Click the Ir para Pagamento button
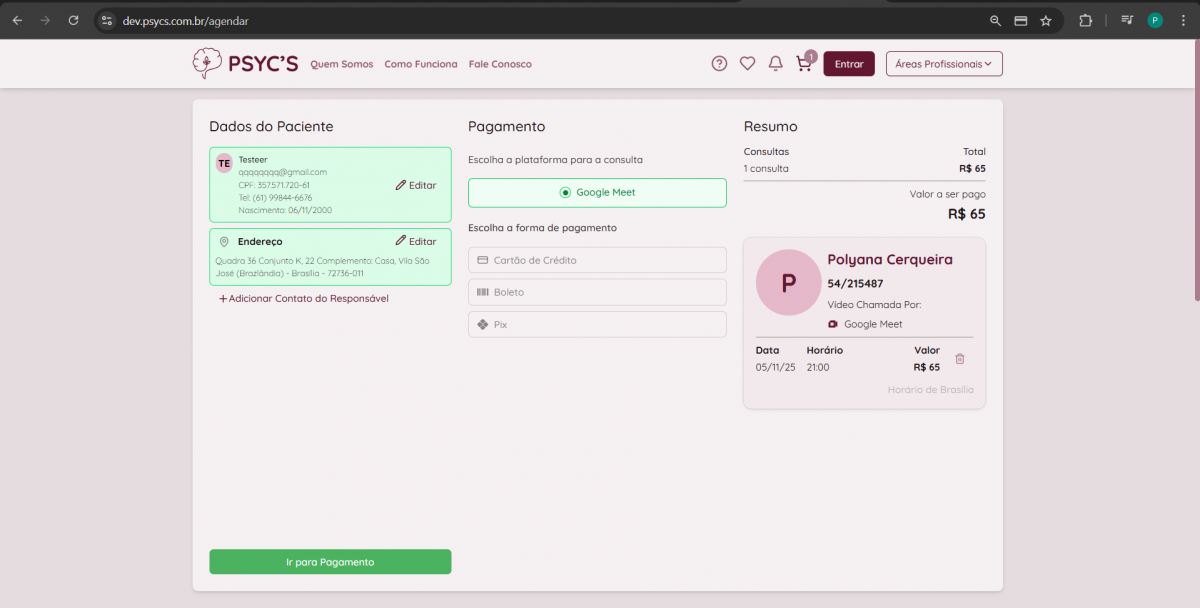This screenshot has width=1200, height=608. pyautogui.click(x=330, y=562)
